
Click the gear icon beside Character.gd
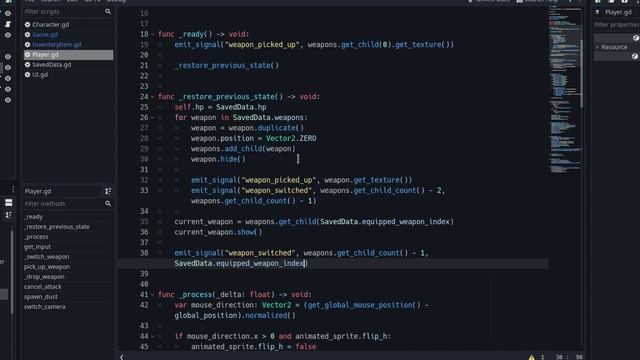(x=27, y=24)
